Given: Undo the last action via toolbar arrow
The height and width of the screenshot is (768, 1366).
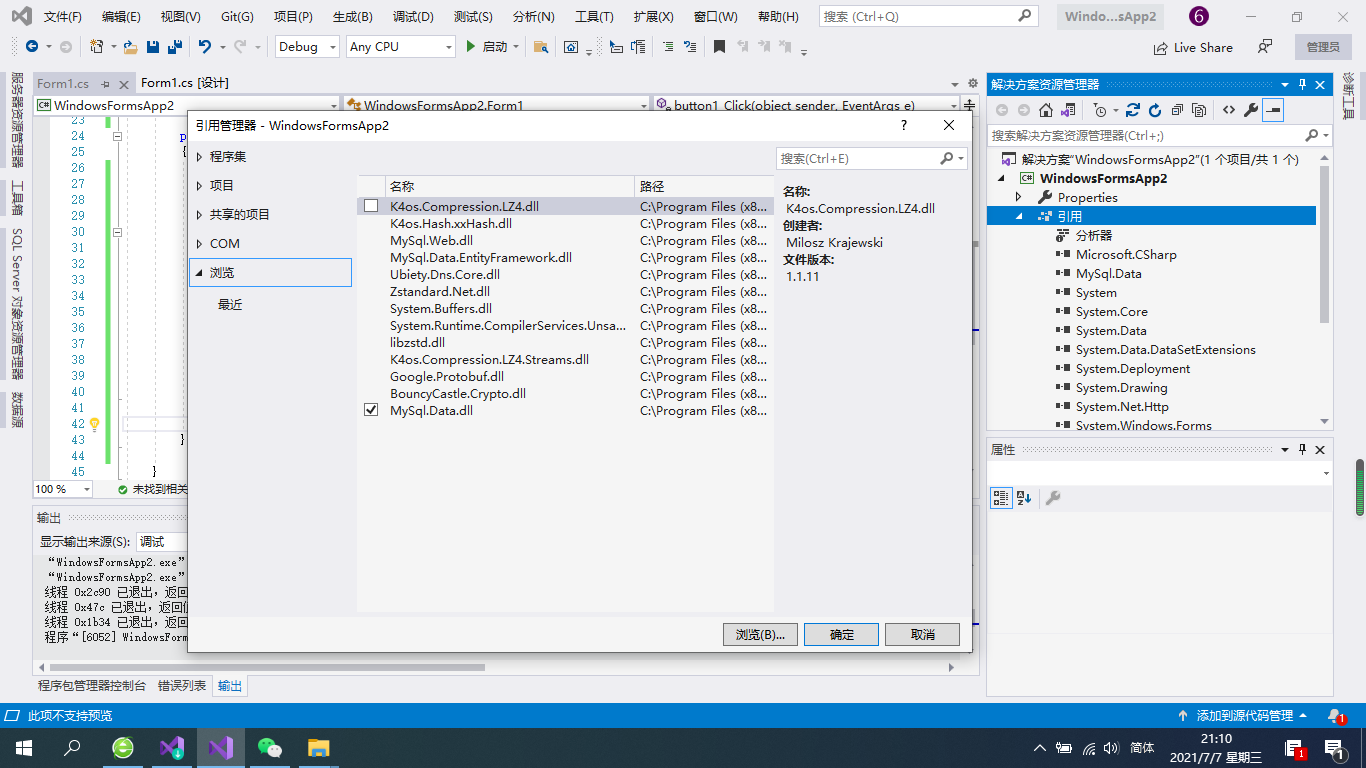Looking at the screenshot, I should pos(205,47).
